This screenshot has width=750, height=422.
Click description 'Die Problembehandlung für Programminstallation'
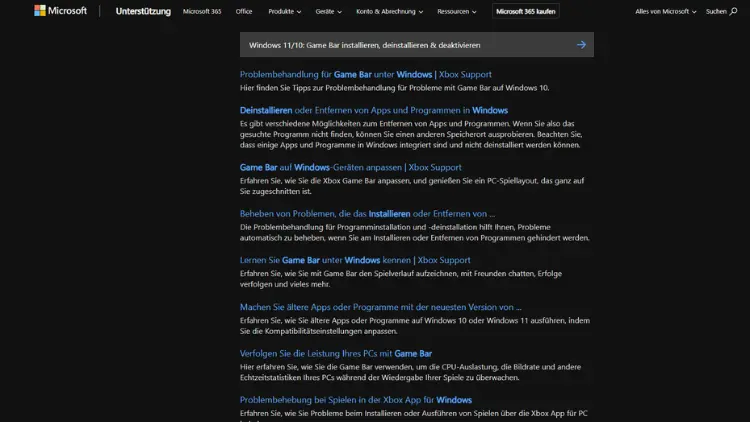[415, 232]
